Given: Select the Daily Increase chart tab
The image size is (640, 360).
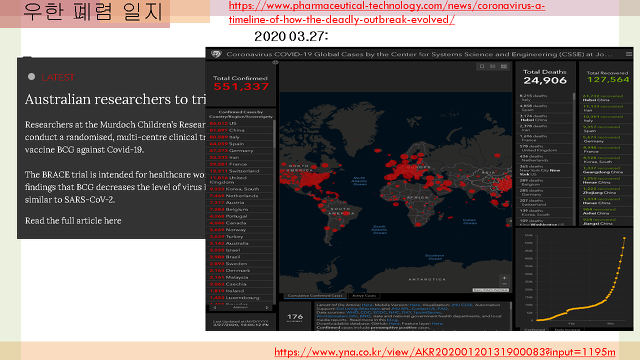Looking at the screenshot, I should click(567, 329).
